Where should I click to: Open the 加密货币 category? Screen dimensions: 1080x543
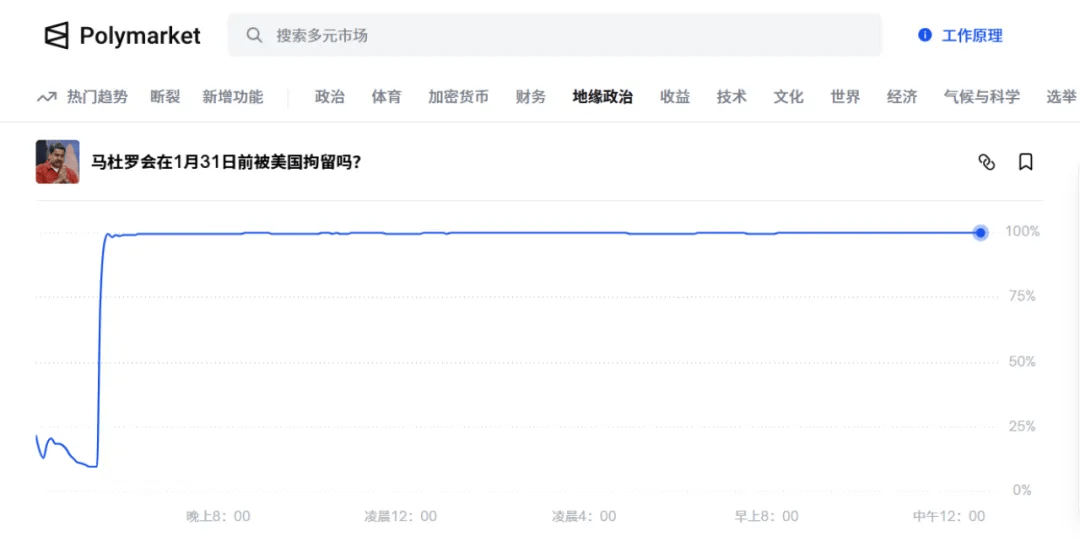pyautogui.click(x=458, y=97)
